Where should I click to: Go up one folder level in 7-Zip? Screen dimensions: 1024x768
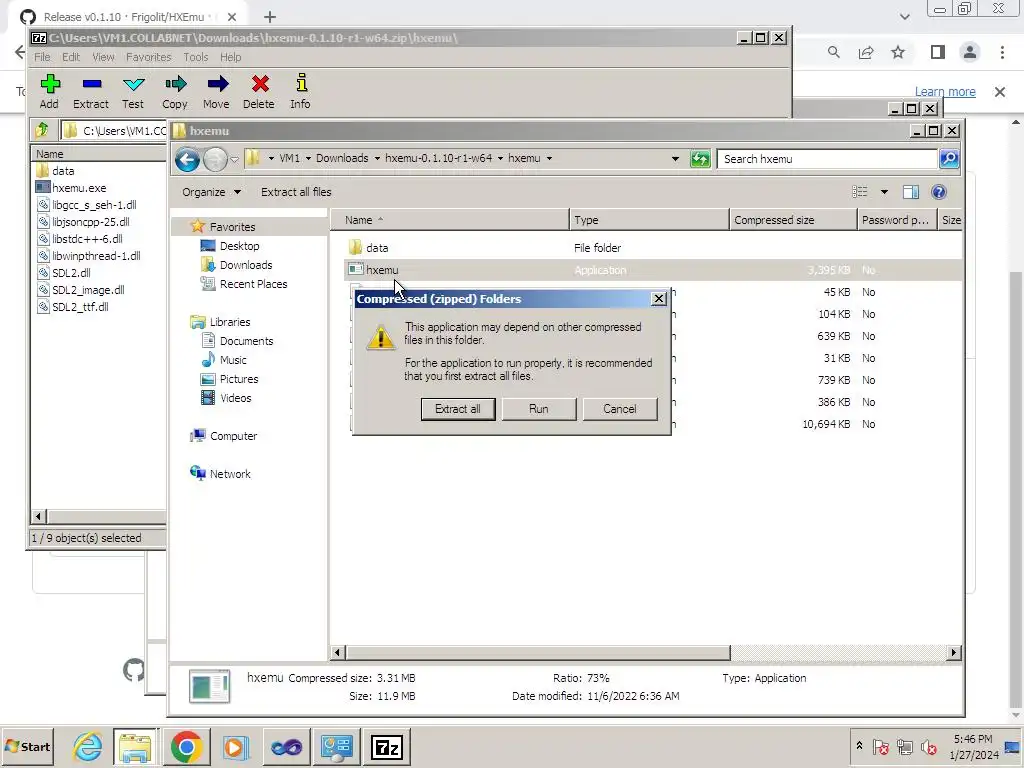(42, 130)
